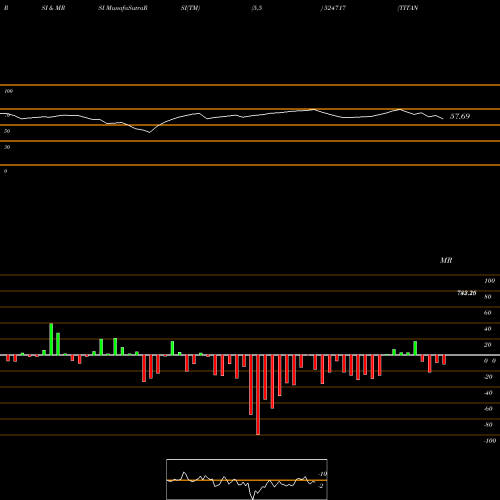Screen dimensions: 500x500
Task: Click the 'SI MunafaSutraR' header label
Action: coord(123,8)
